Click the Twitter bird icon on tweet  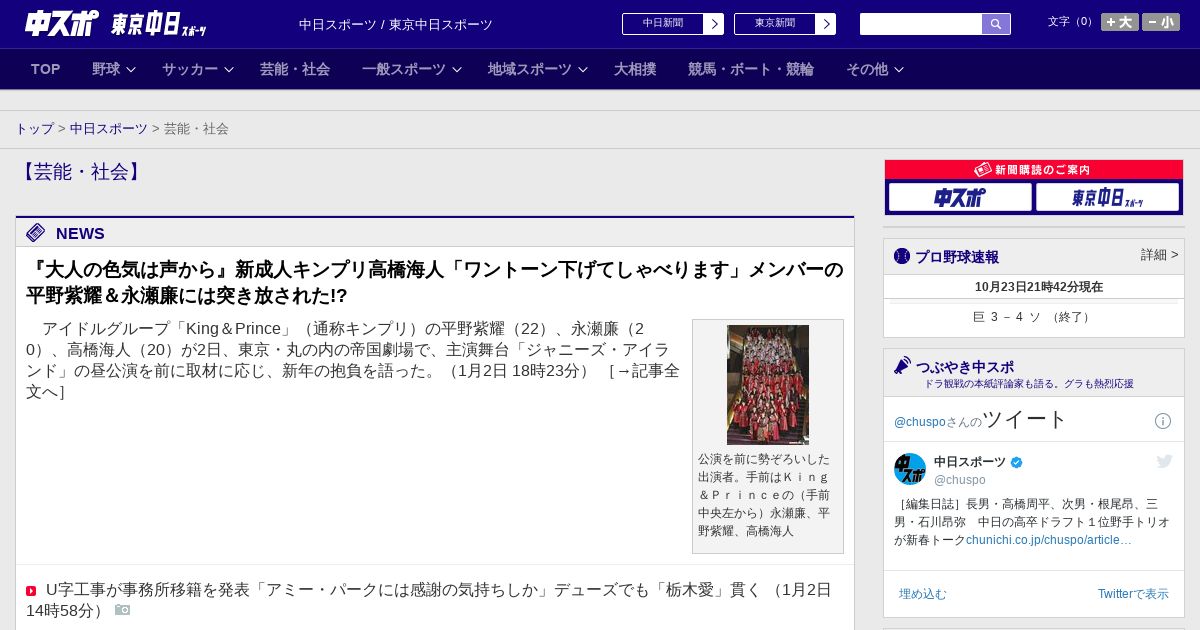click(1164, 461)
